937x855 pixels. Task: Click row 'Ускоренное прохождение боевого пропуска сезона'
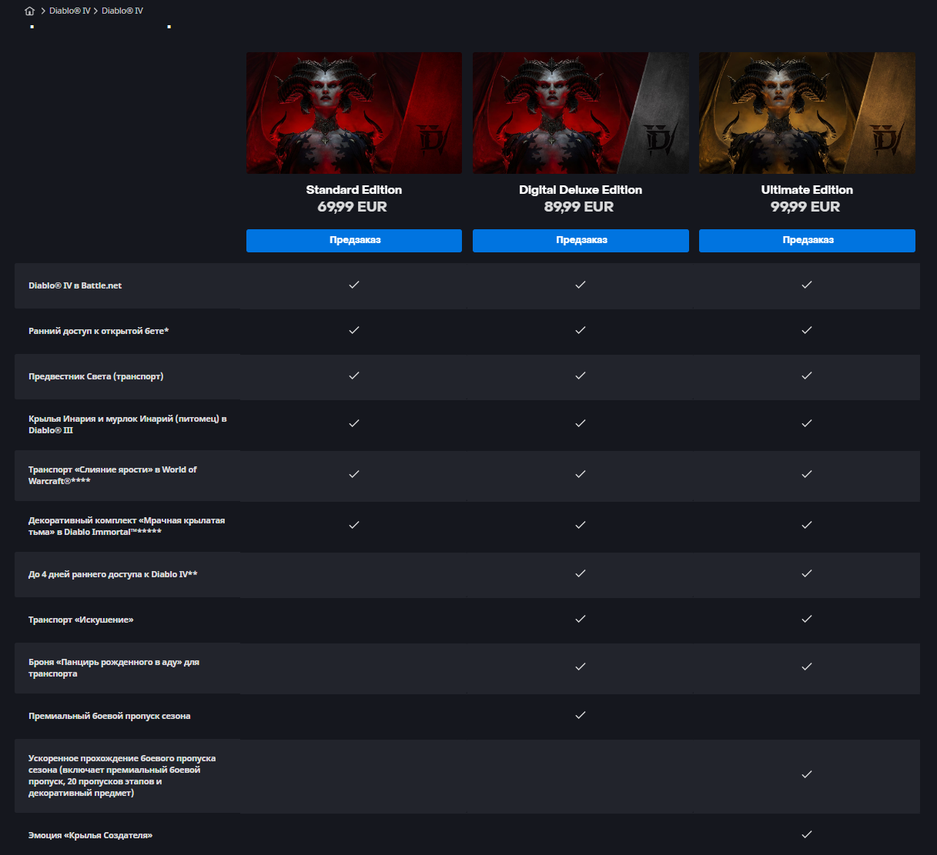(x=467, y=776)
